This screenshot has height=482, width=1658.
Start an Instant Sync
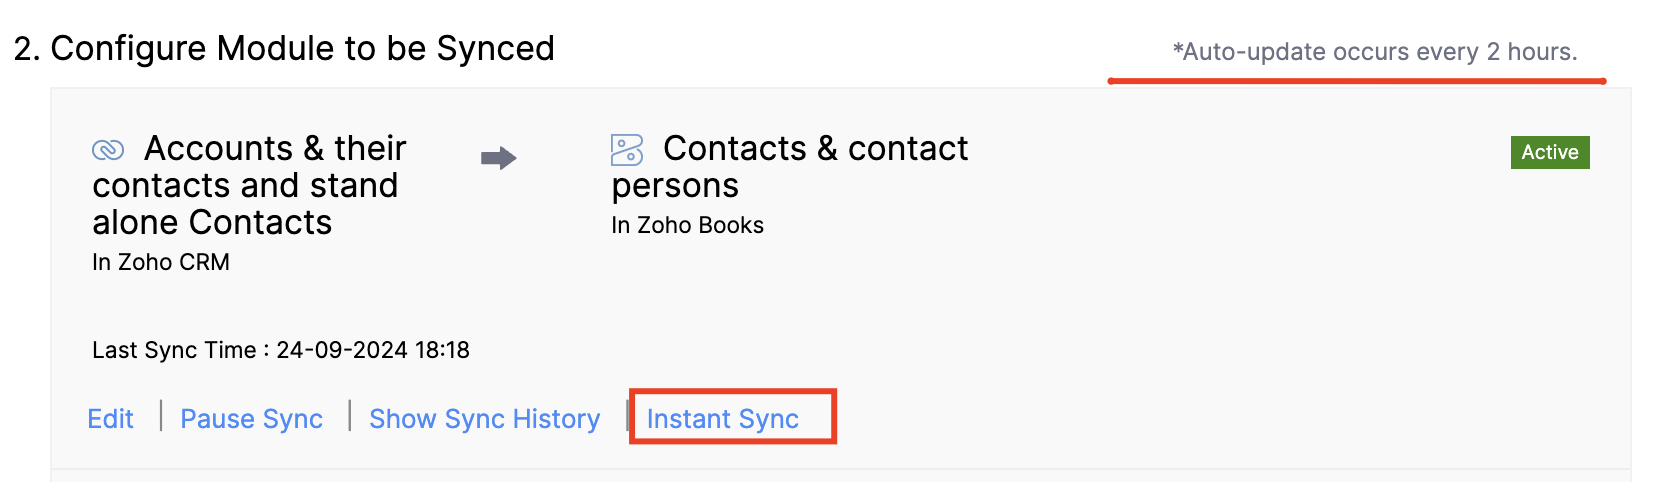722,419
